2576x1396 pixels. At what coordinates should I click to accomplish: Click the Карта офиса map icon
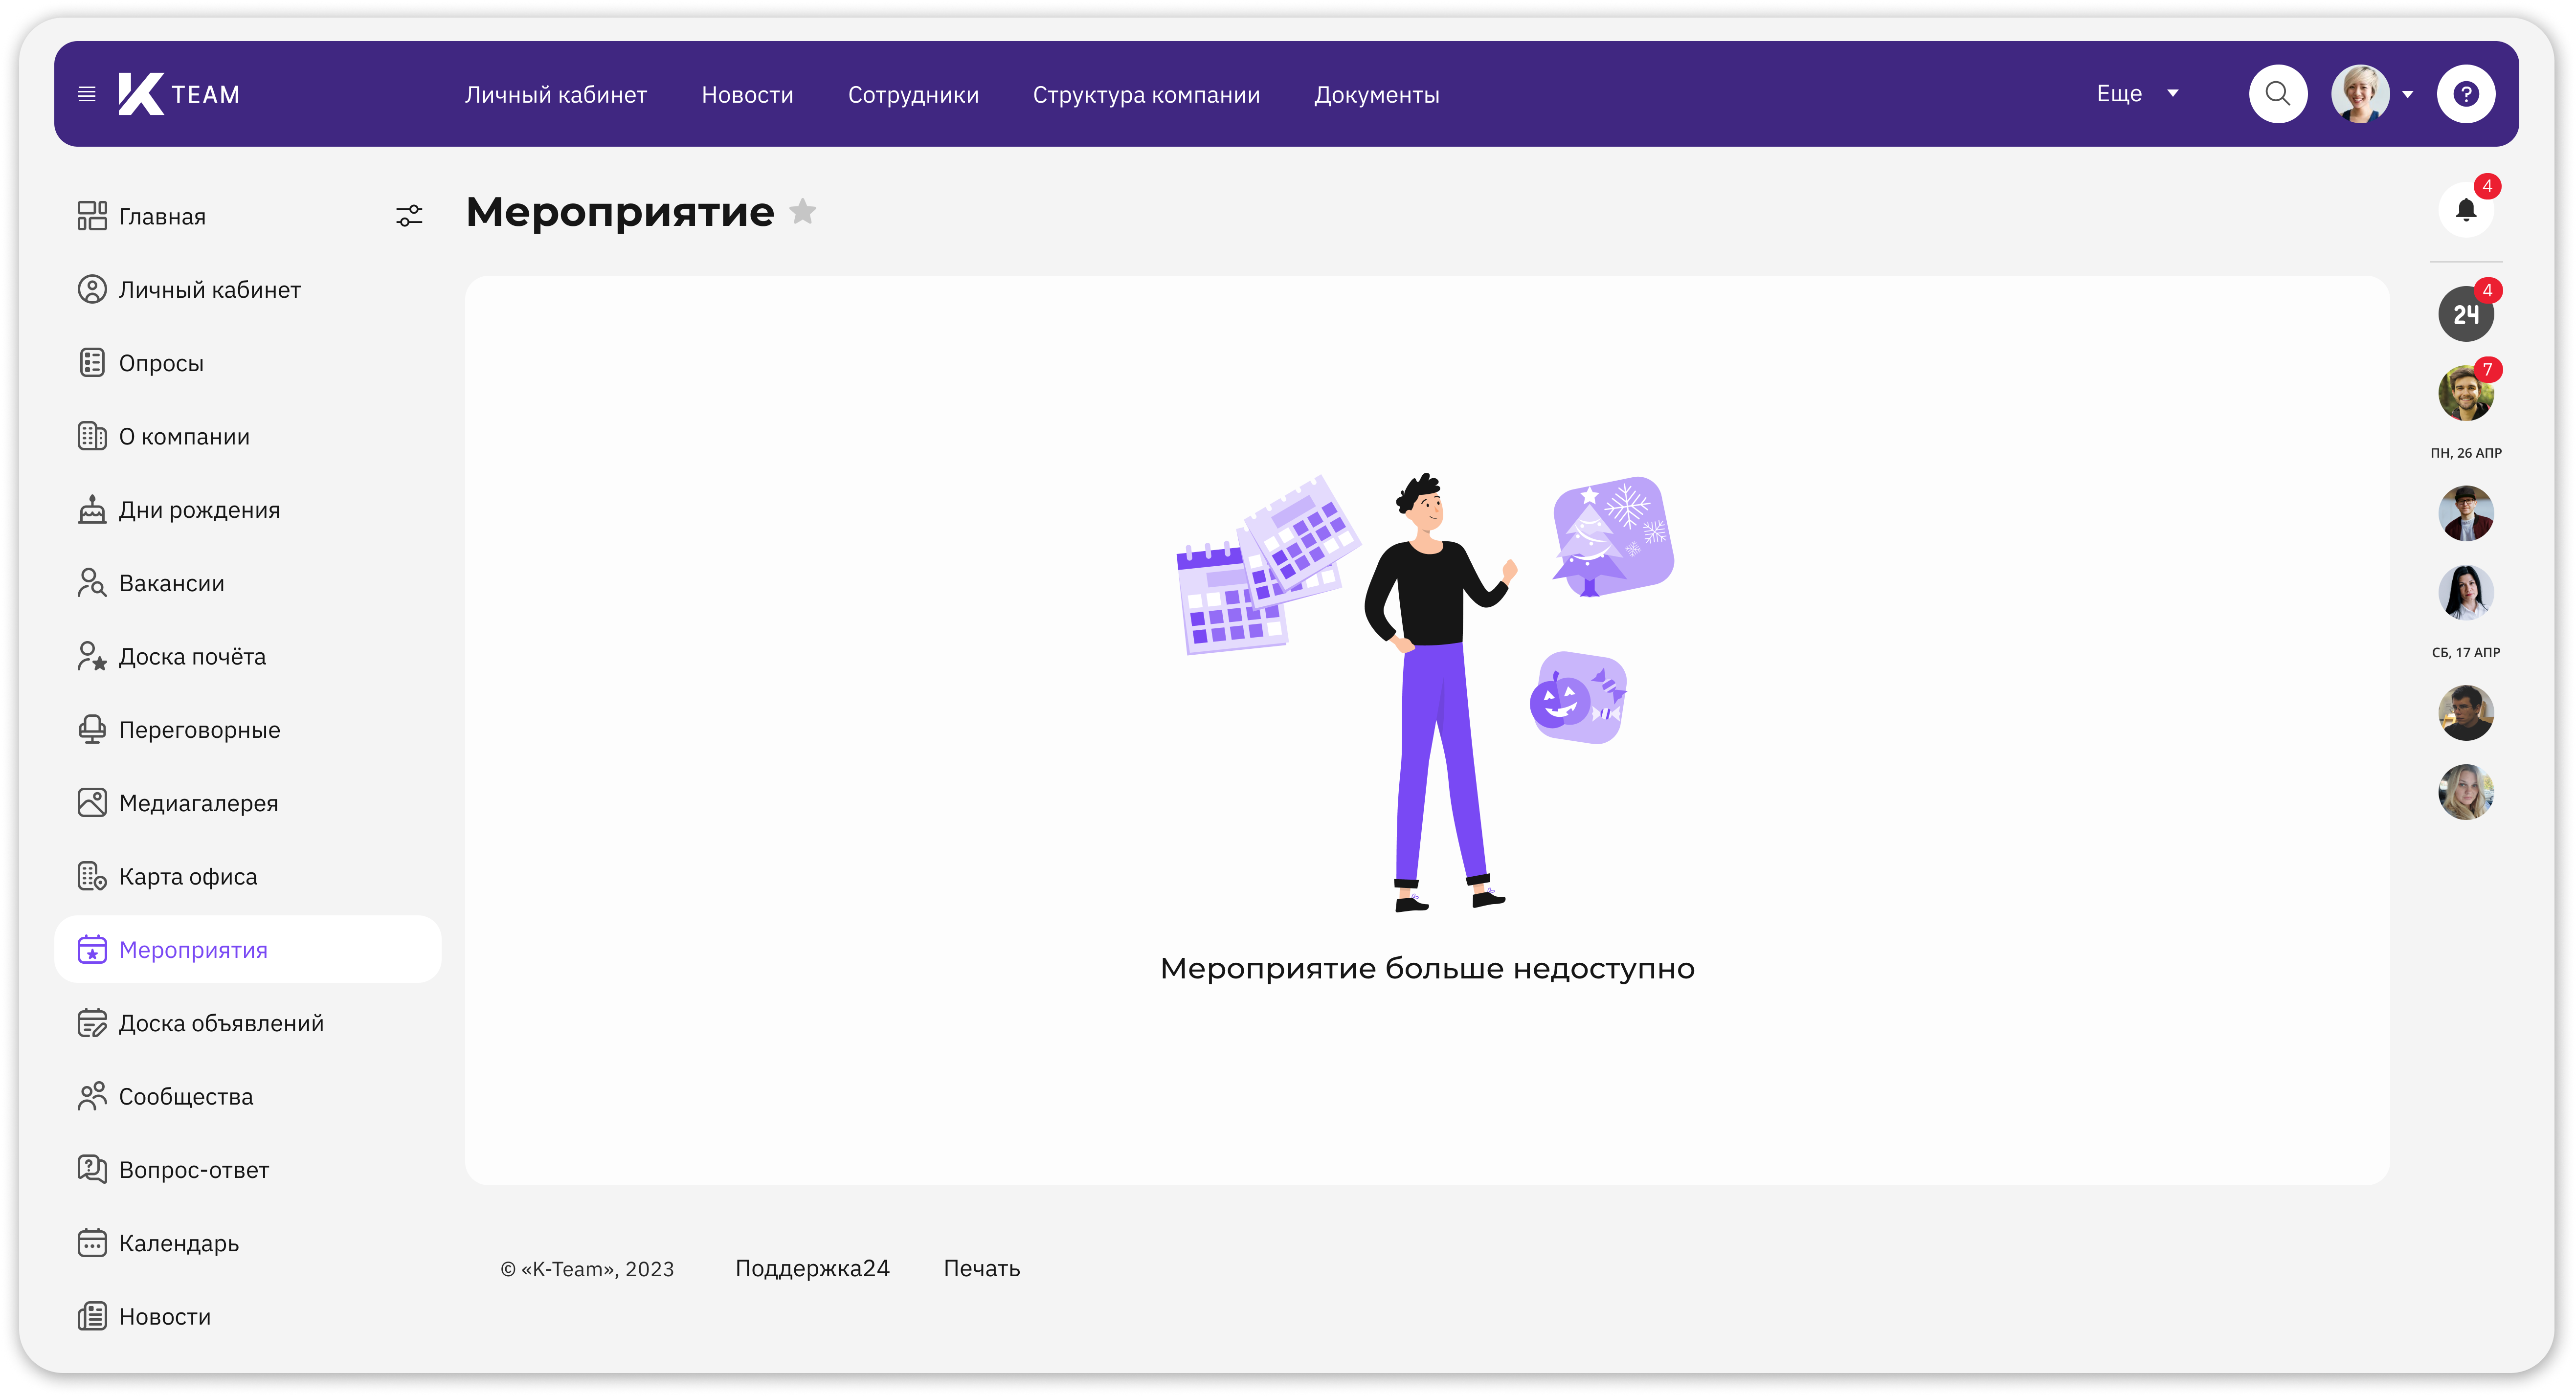pyautogui.click(x=92, y=876)
